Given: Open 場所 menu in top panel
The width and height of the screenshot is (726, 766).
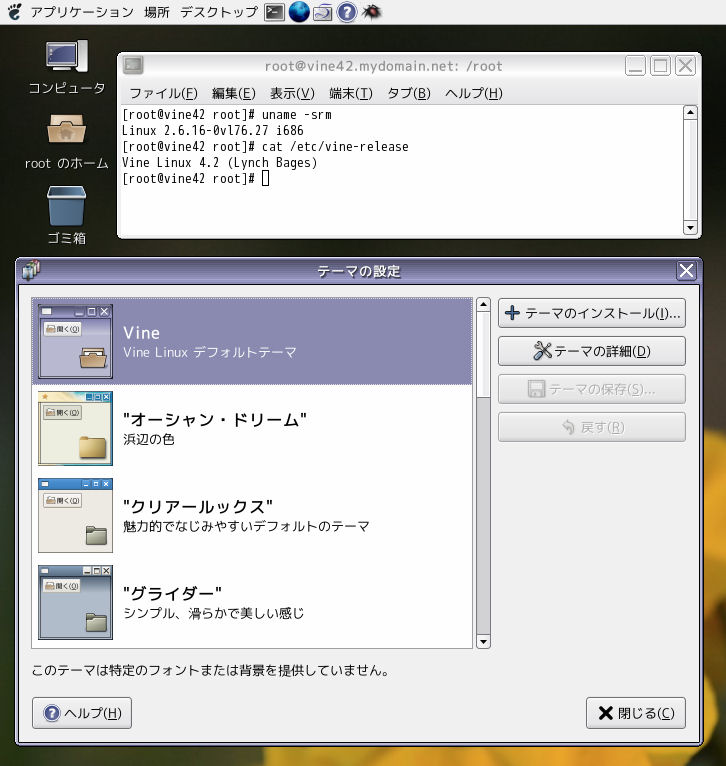Looking at the screenshot, I should [157, 12].
